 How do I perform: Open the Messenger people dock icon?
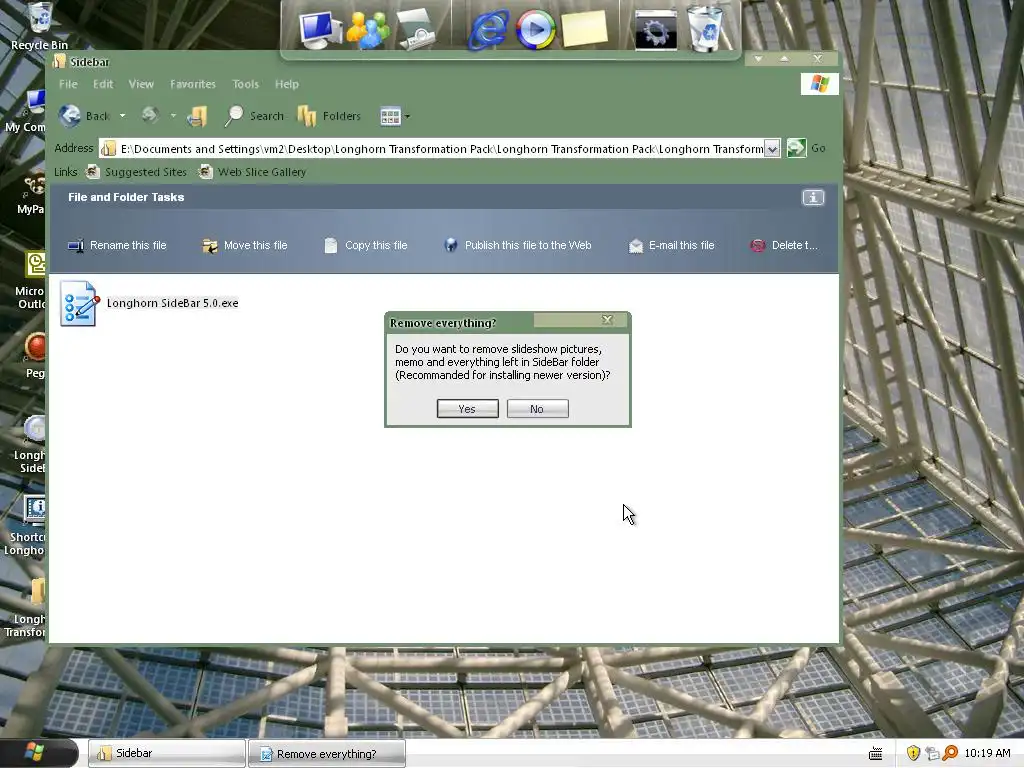pyautogui.click(x=368, y=29)
